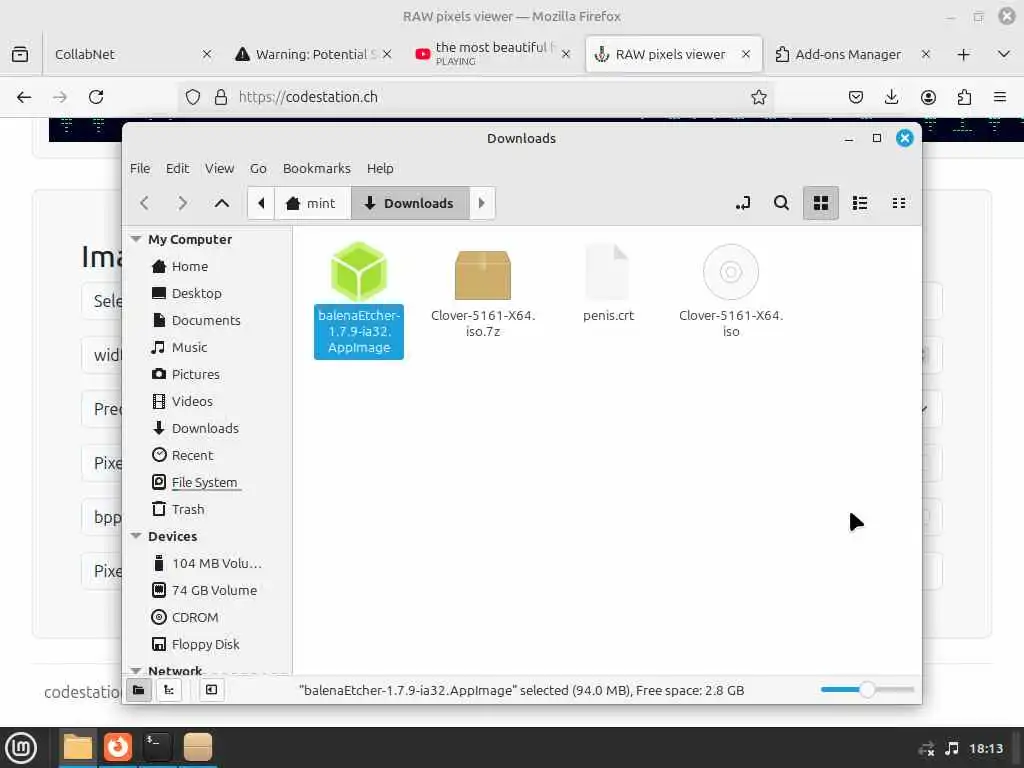Click the mint home path button
The height and width of the screenshot is (768, 1024).
(x=312, y=203)
